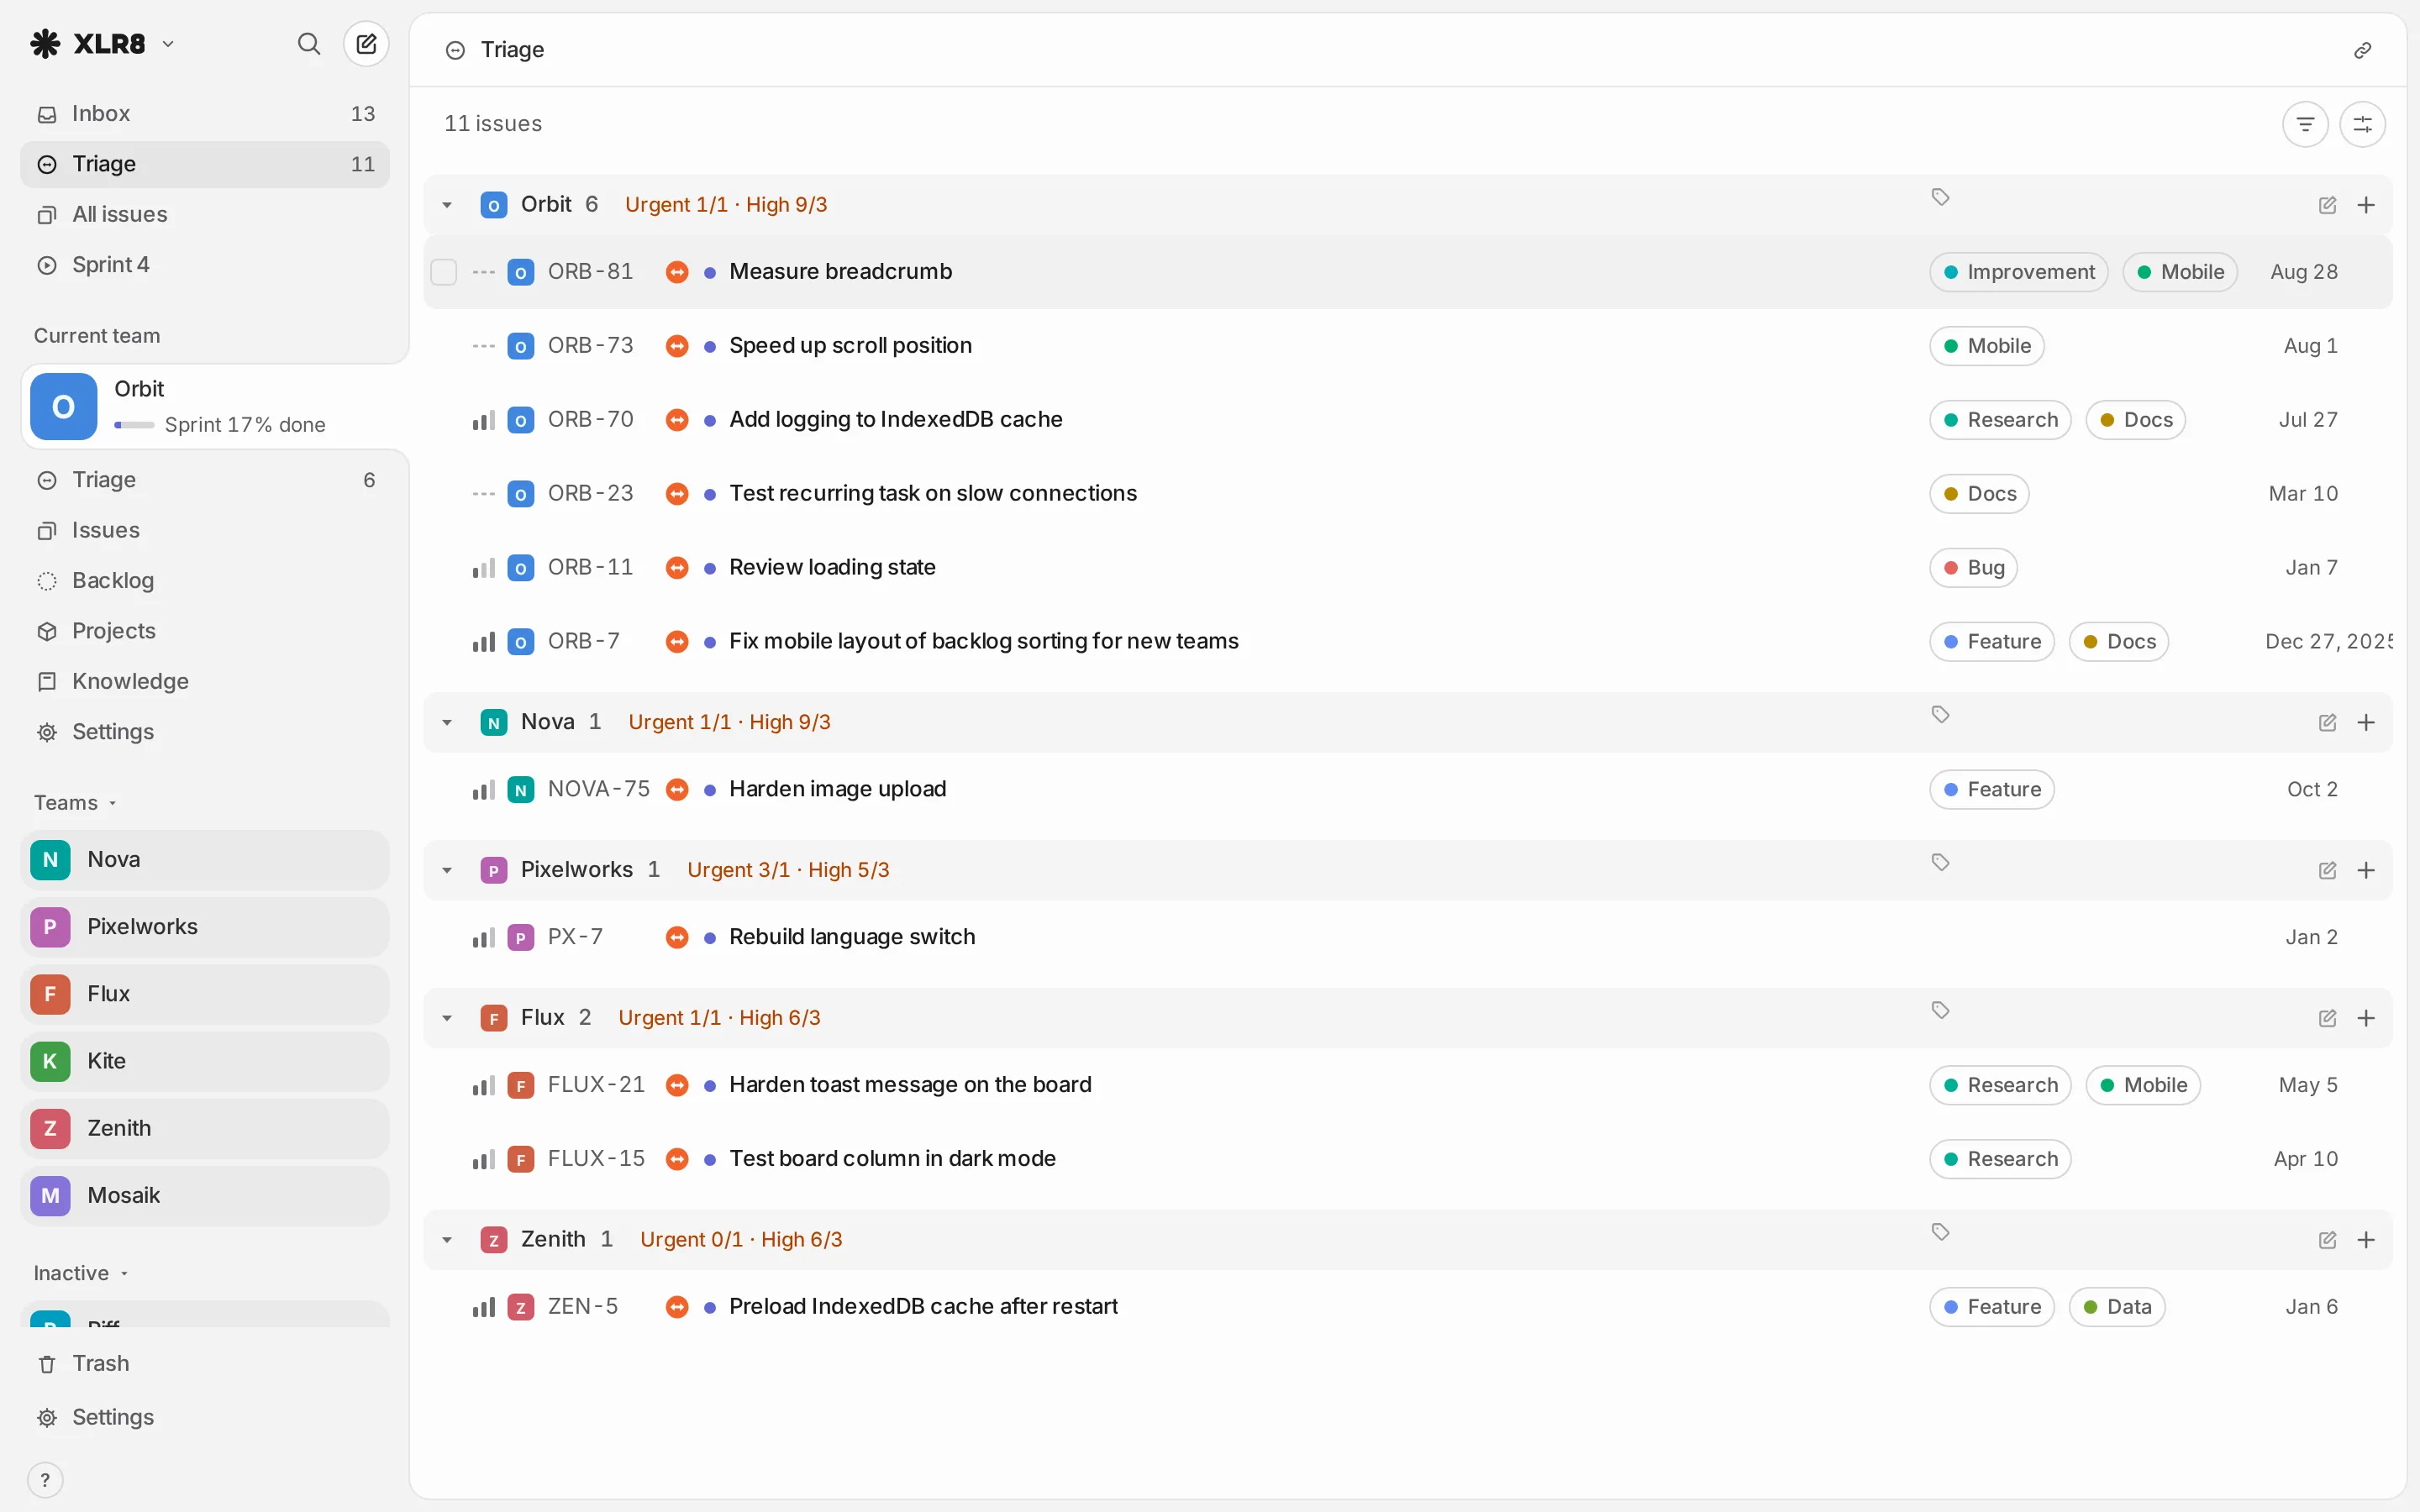Collapse the Nova issue group

coord(447,723)
